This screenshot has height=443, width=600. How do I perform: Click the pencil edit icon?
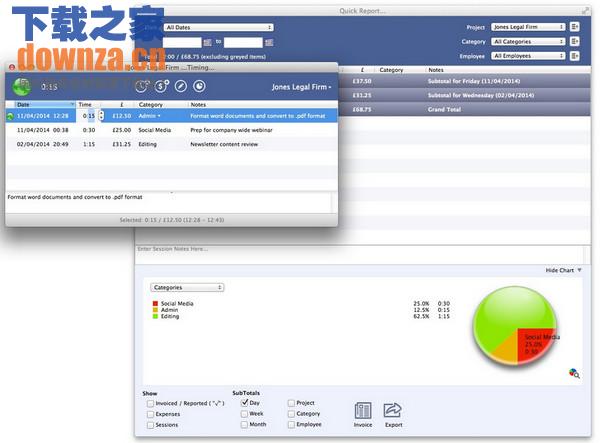point(181,87)
